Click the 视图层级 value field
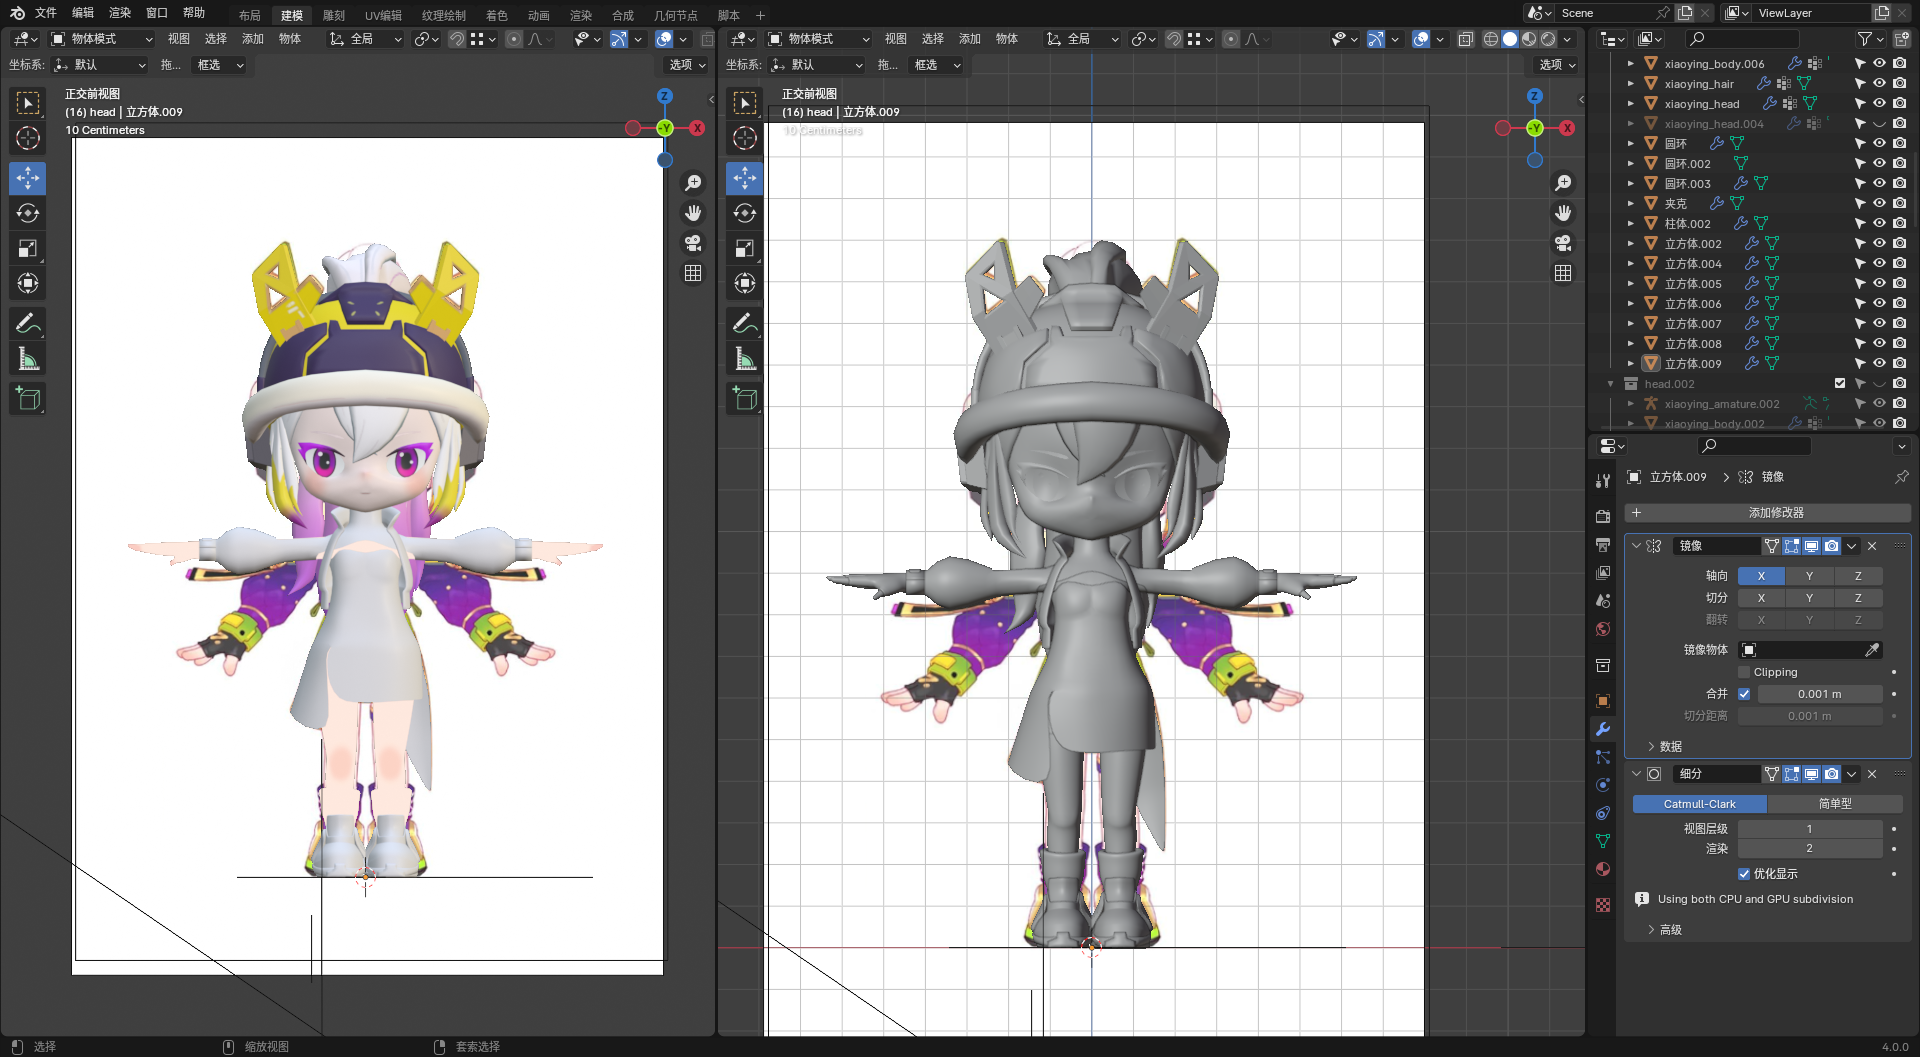 pos(1809,829)
